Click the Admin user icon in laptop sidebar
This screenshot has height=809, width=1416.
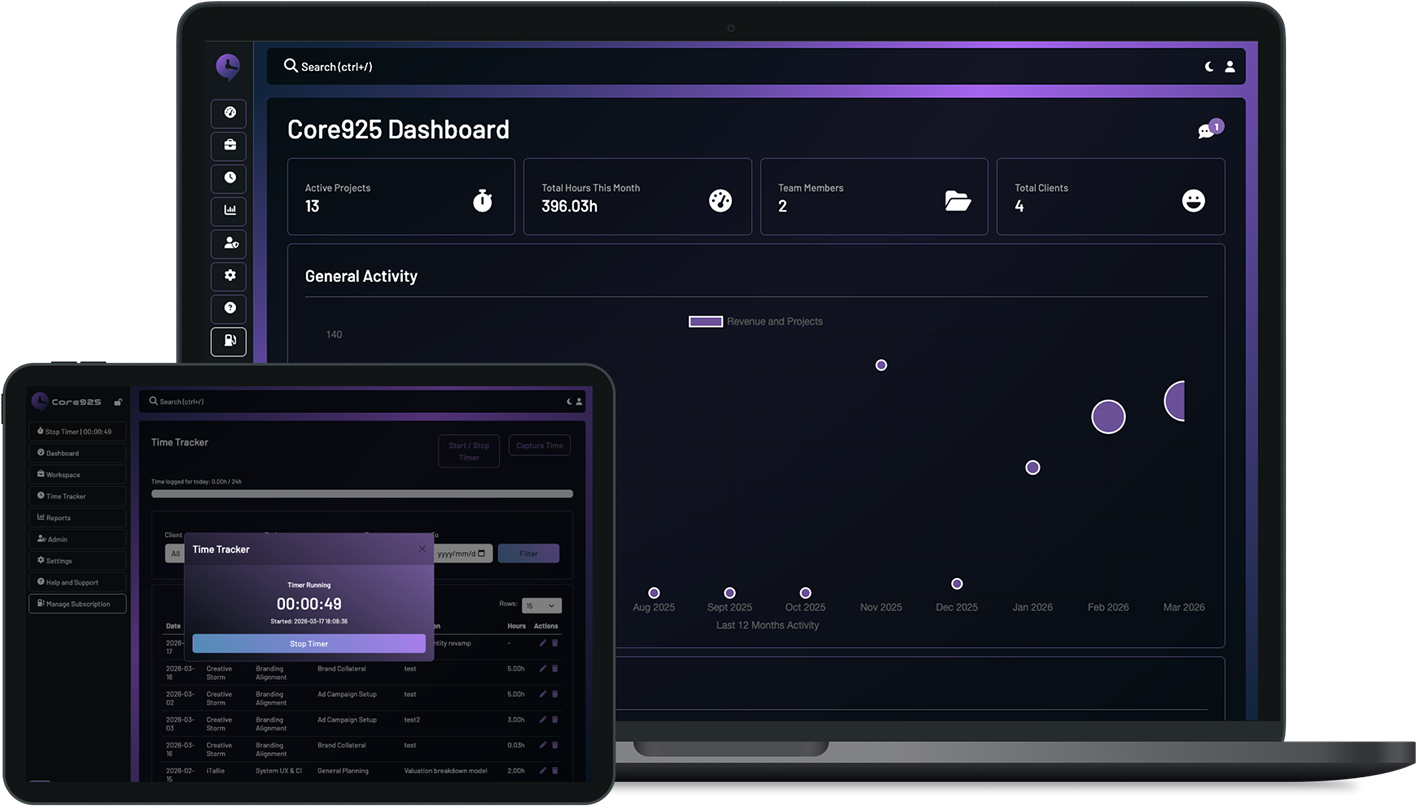(229, 243)
